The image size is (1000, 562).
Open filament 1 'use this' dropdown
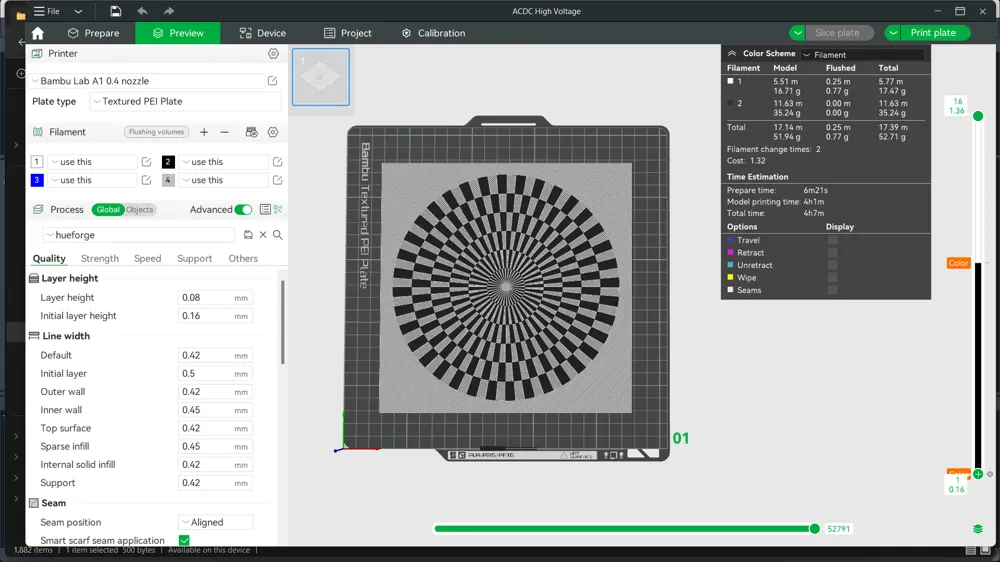92,162
